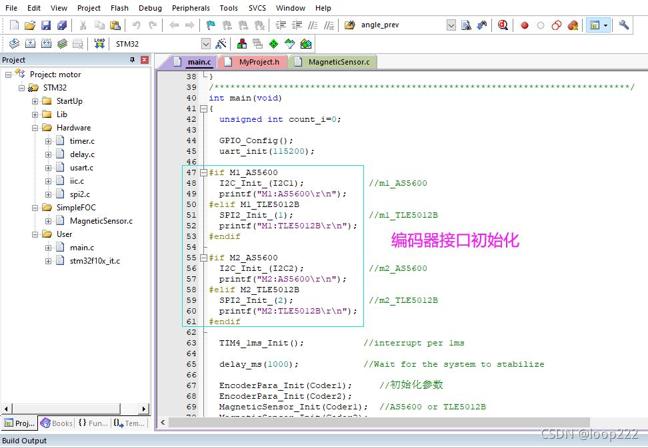648x448 pixels.
Task: Insert bookmark flag icon
Action: (211, 25)
